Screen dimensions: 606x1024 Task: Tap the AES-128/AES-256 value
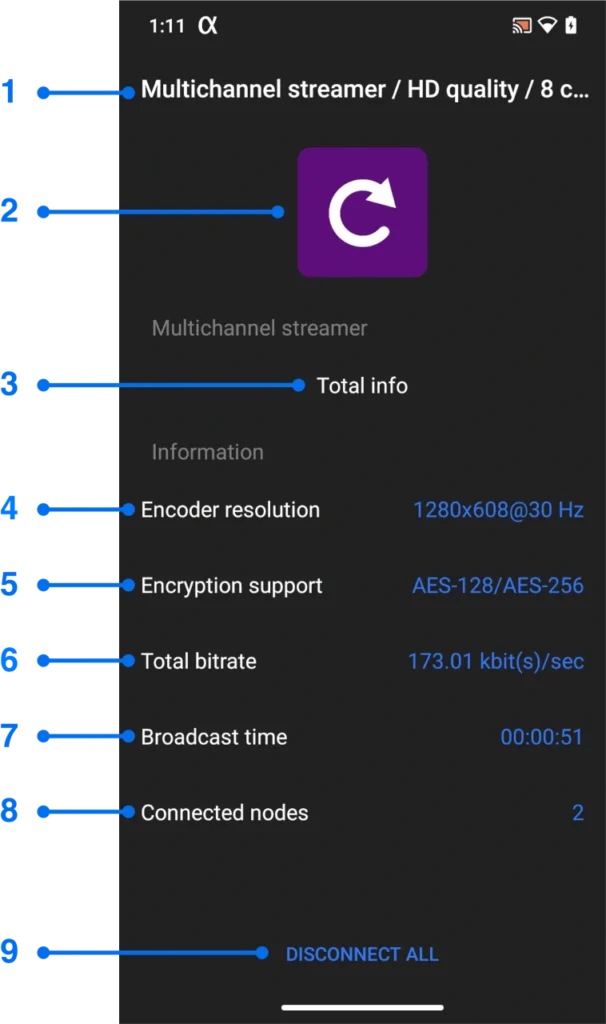(498, 586)
